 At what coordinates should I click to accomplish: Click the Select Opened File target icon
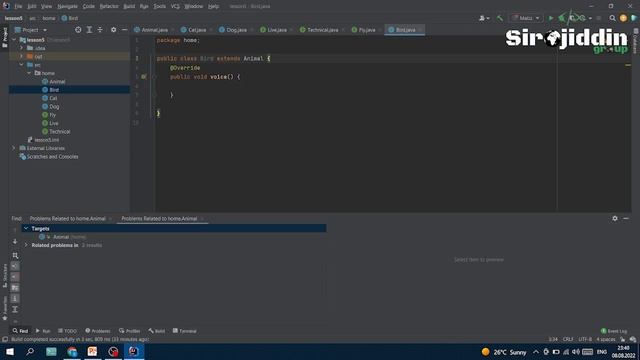coord(78,30)
